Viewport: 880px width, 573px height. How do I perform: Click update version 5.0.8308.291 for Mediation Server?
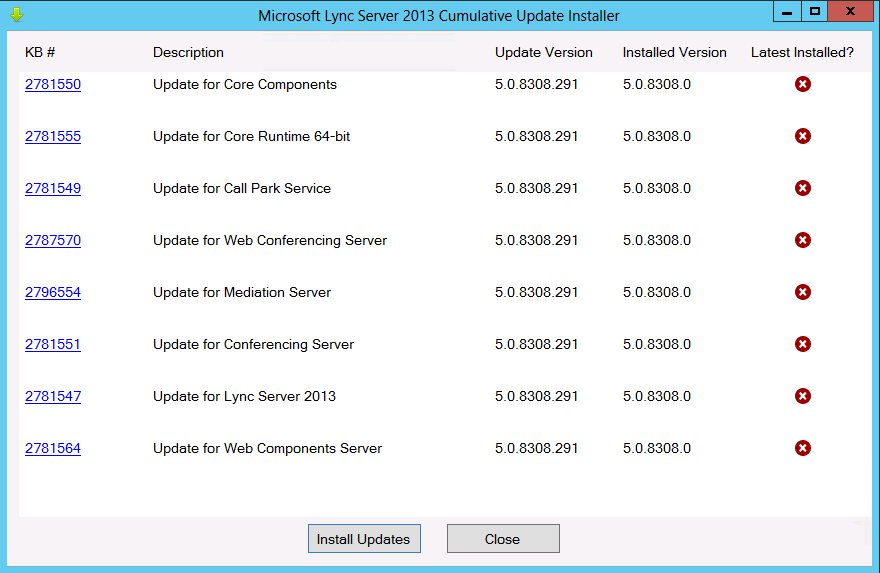536,292
